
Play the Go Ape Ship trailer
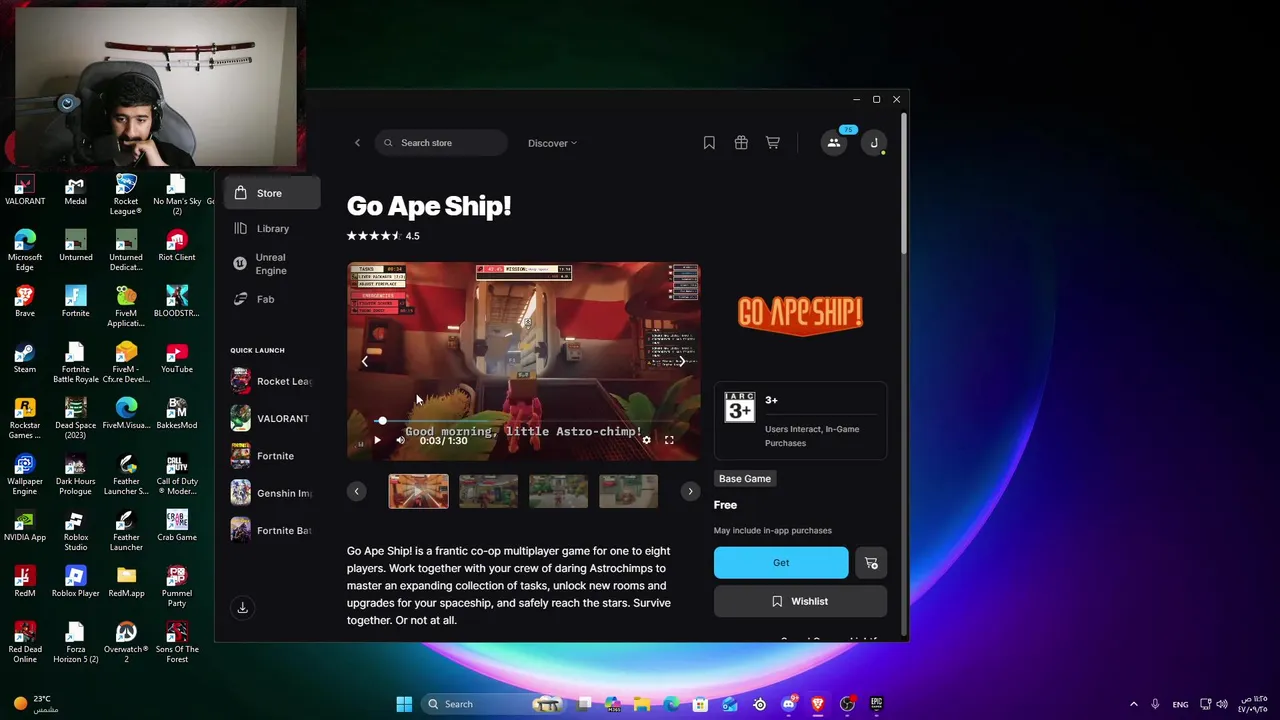[x=377, y=440]
